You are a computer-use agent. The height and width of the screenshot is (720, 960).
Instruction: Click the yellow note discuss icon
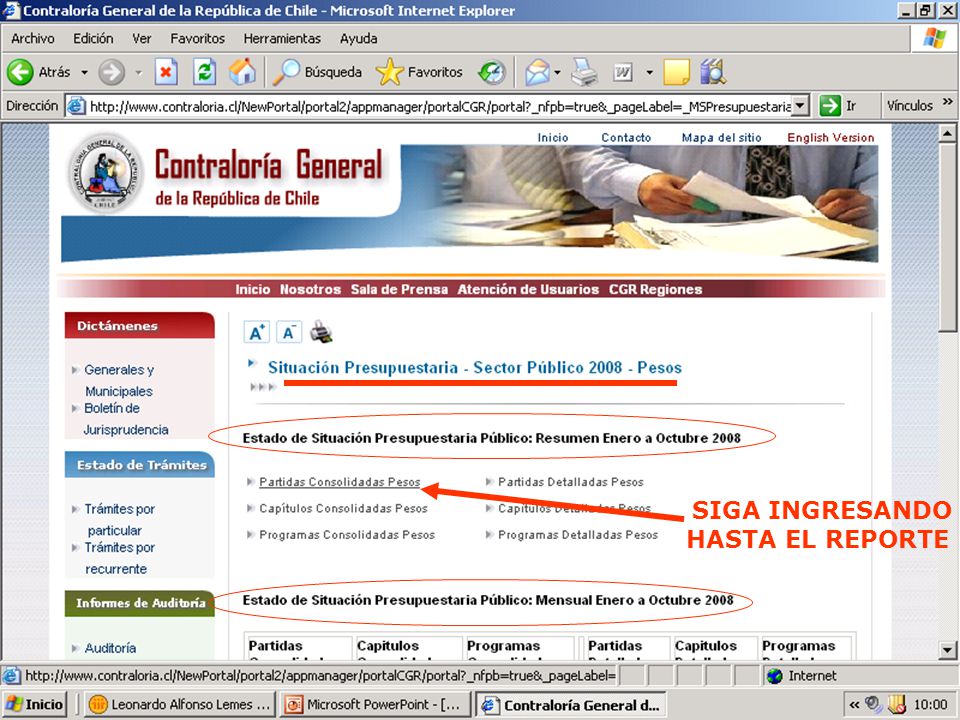(x=676, y=72)
